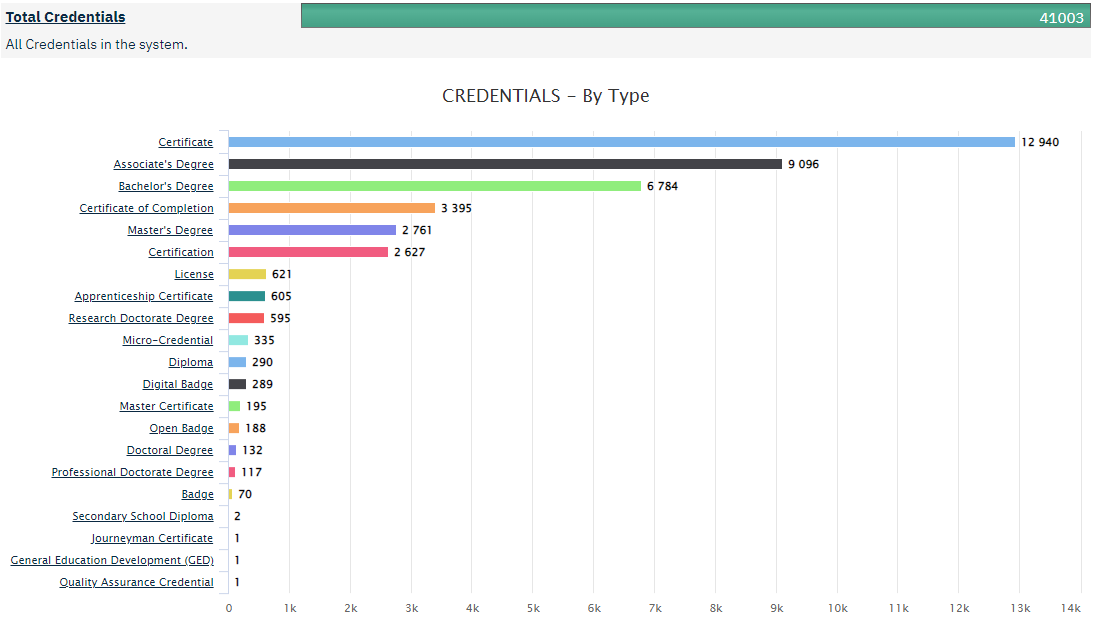This screenshot has width=1093, height=619.
Task: Select the Quality Assurance Credential link
Action: [x=136, y=581]
